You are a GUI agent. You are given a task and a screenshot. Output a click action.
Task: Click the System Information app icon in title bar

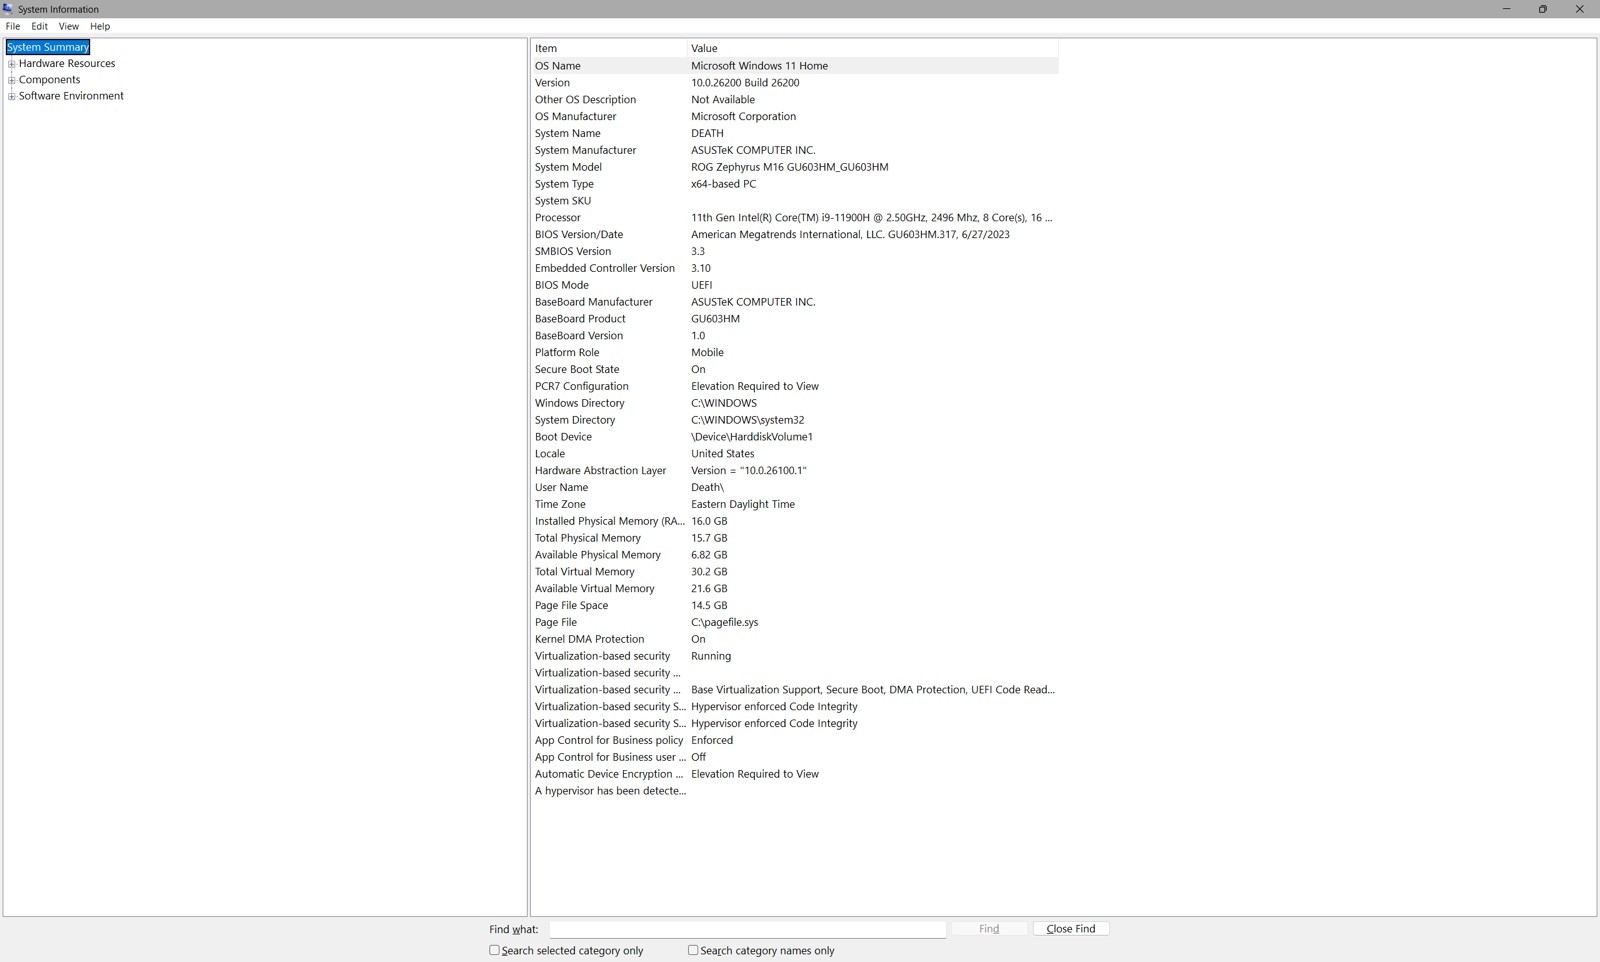[8, 9]
